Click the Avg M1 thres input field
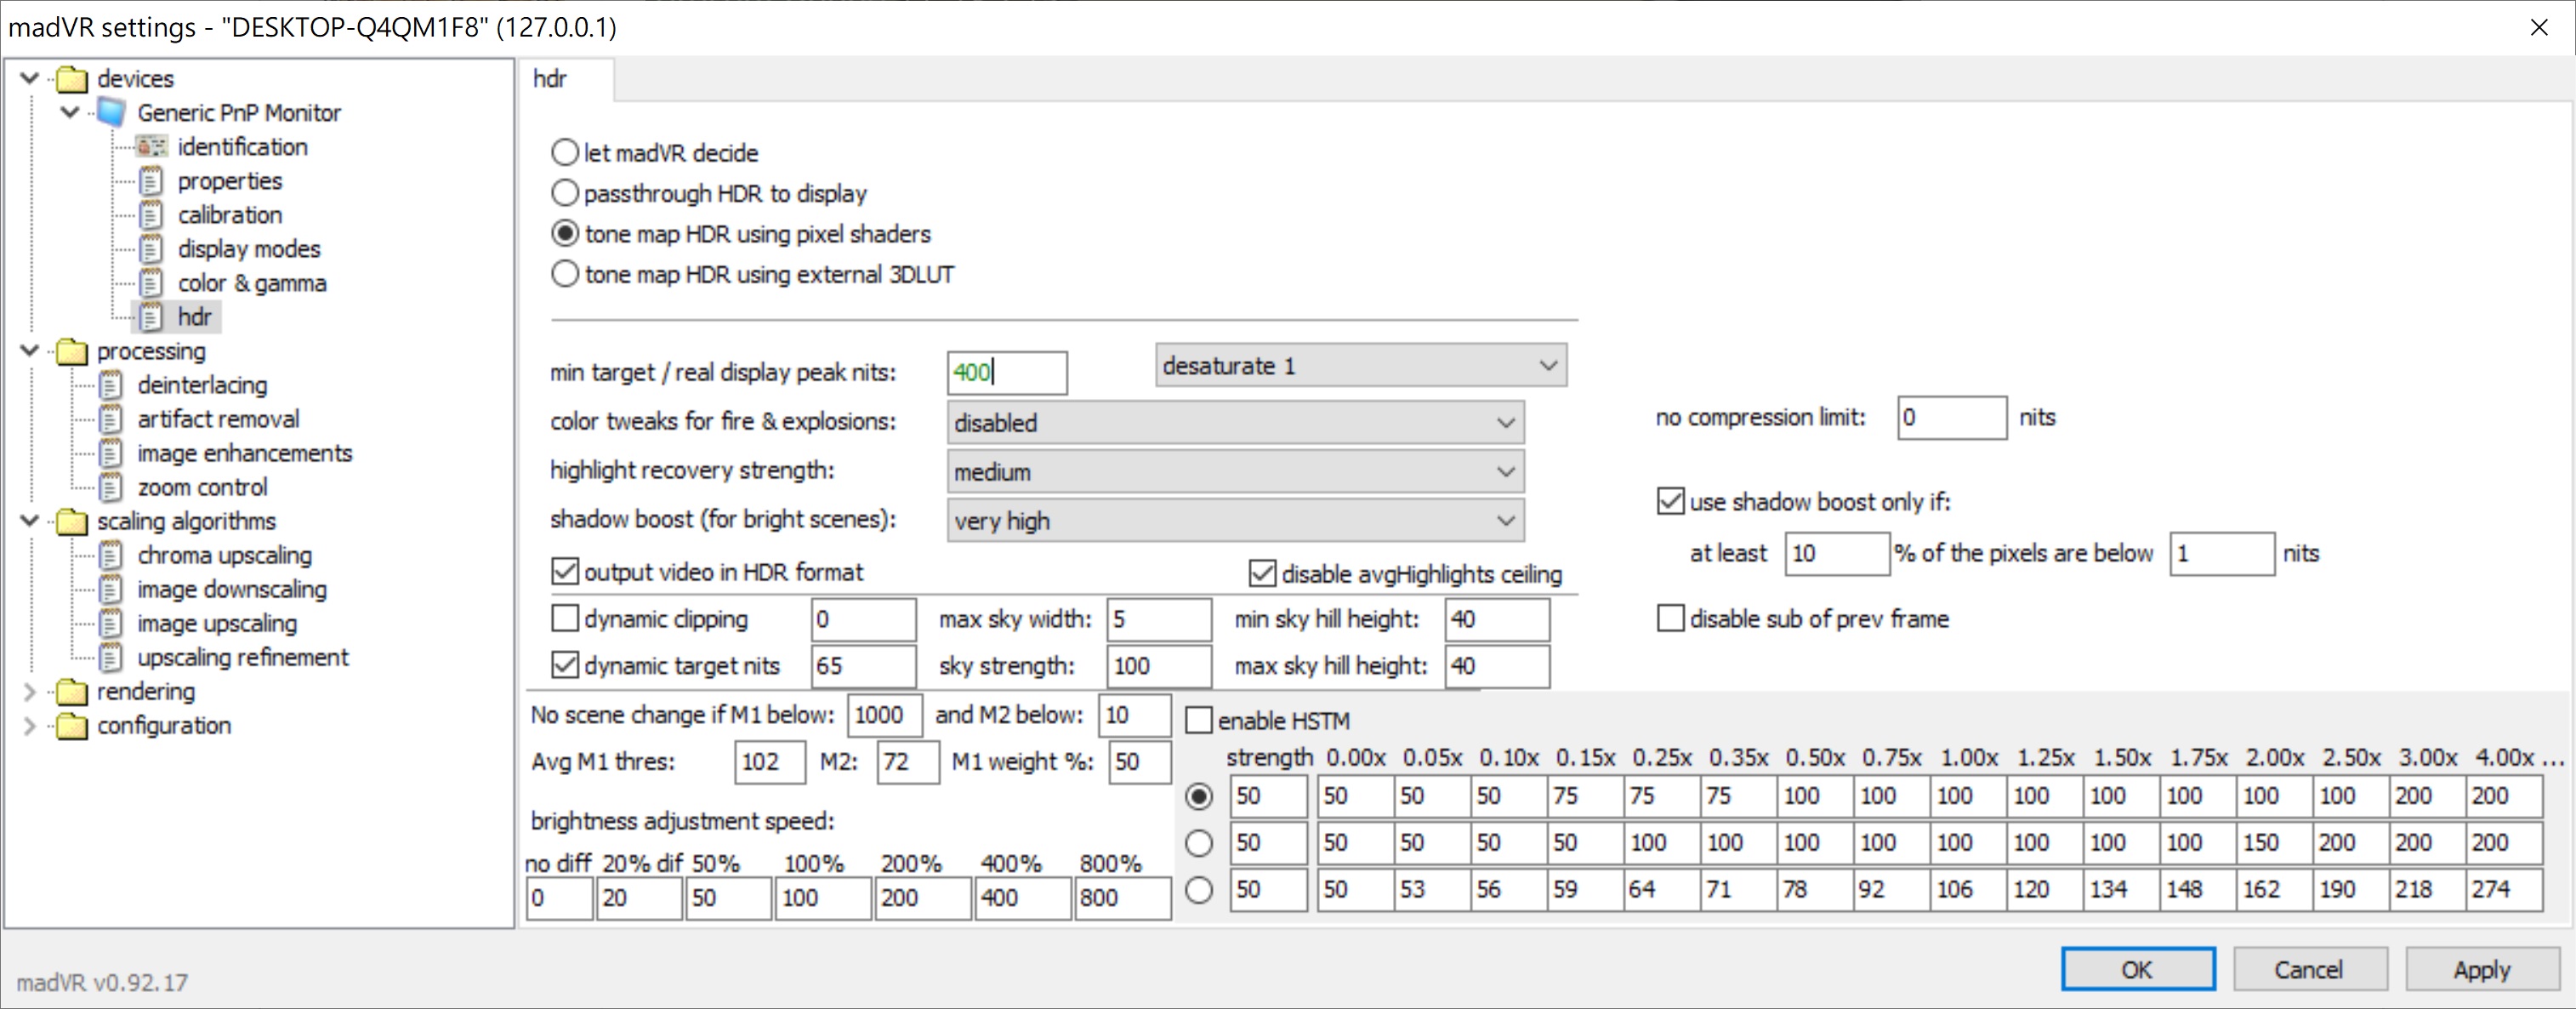 click(x=769, y=762)
